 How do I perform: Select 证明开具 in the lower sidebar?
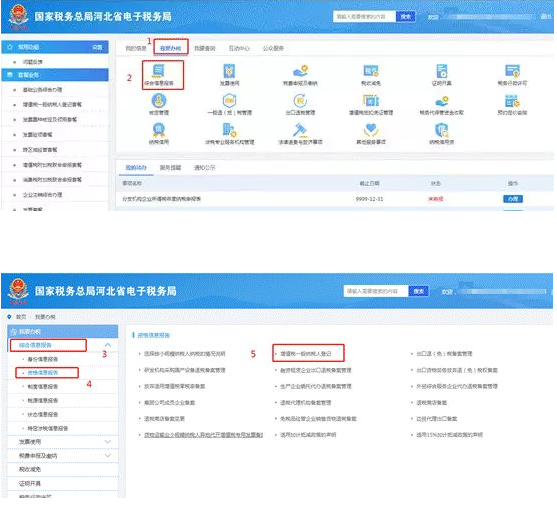click(x=30, y=483)
